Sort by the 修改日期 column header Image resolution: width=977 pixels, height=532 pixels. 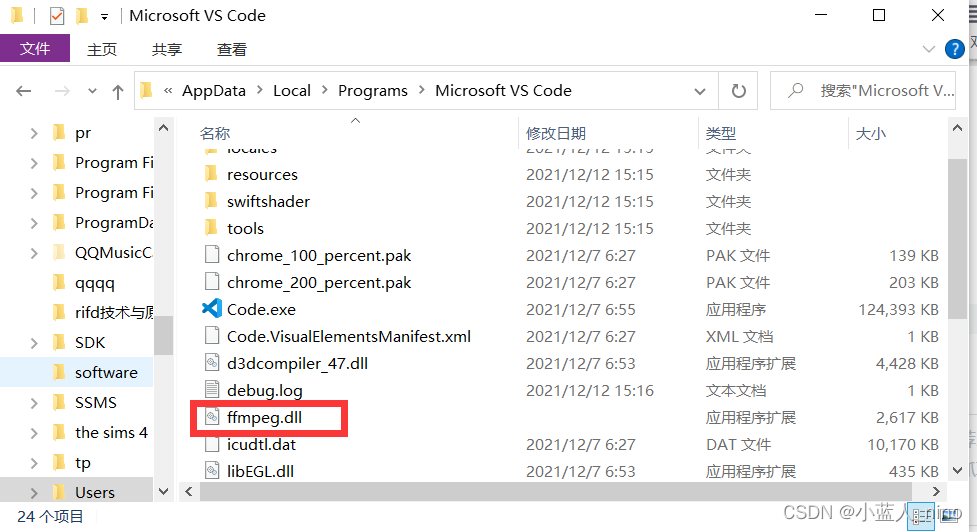556,133
